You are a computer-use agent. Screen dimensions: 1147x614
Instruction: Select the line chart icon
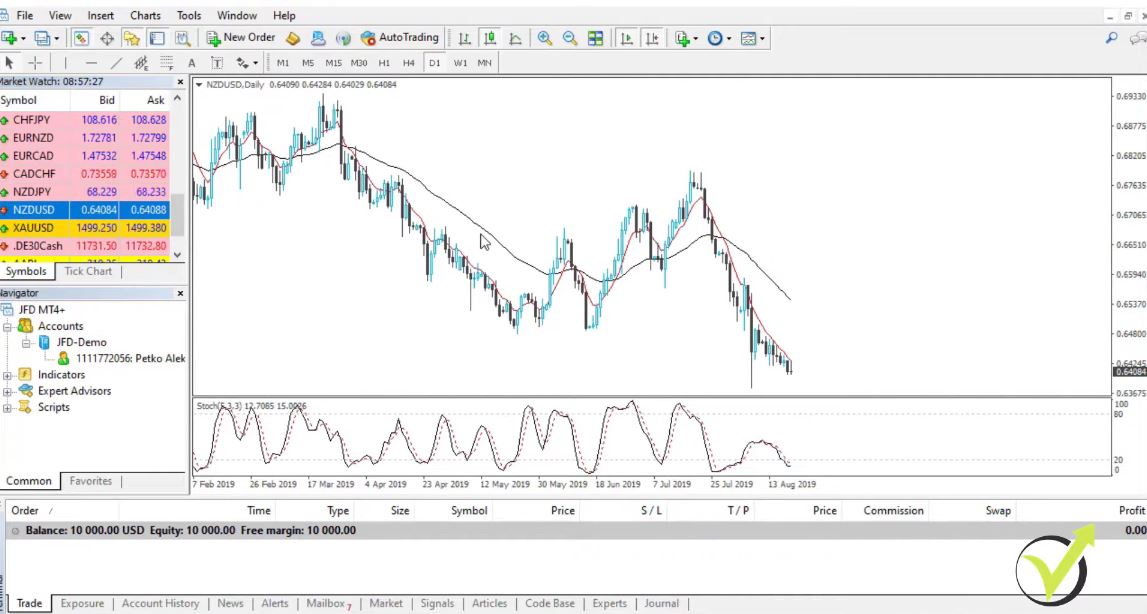[515, 38]
